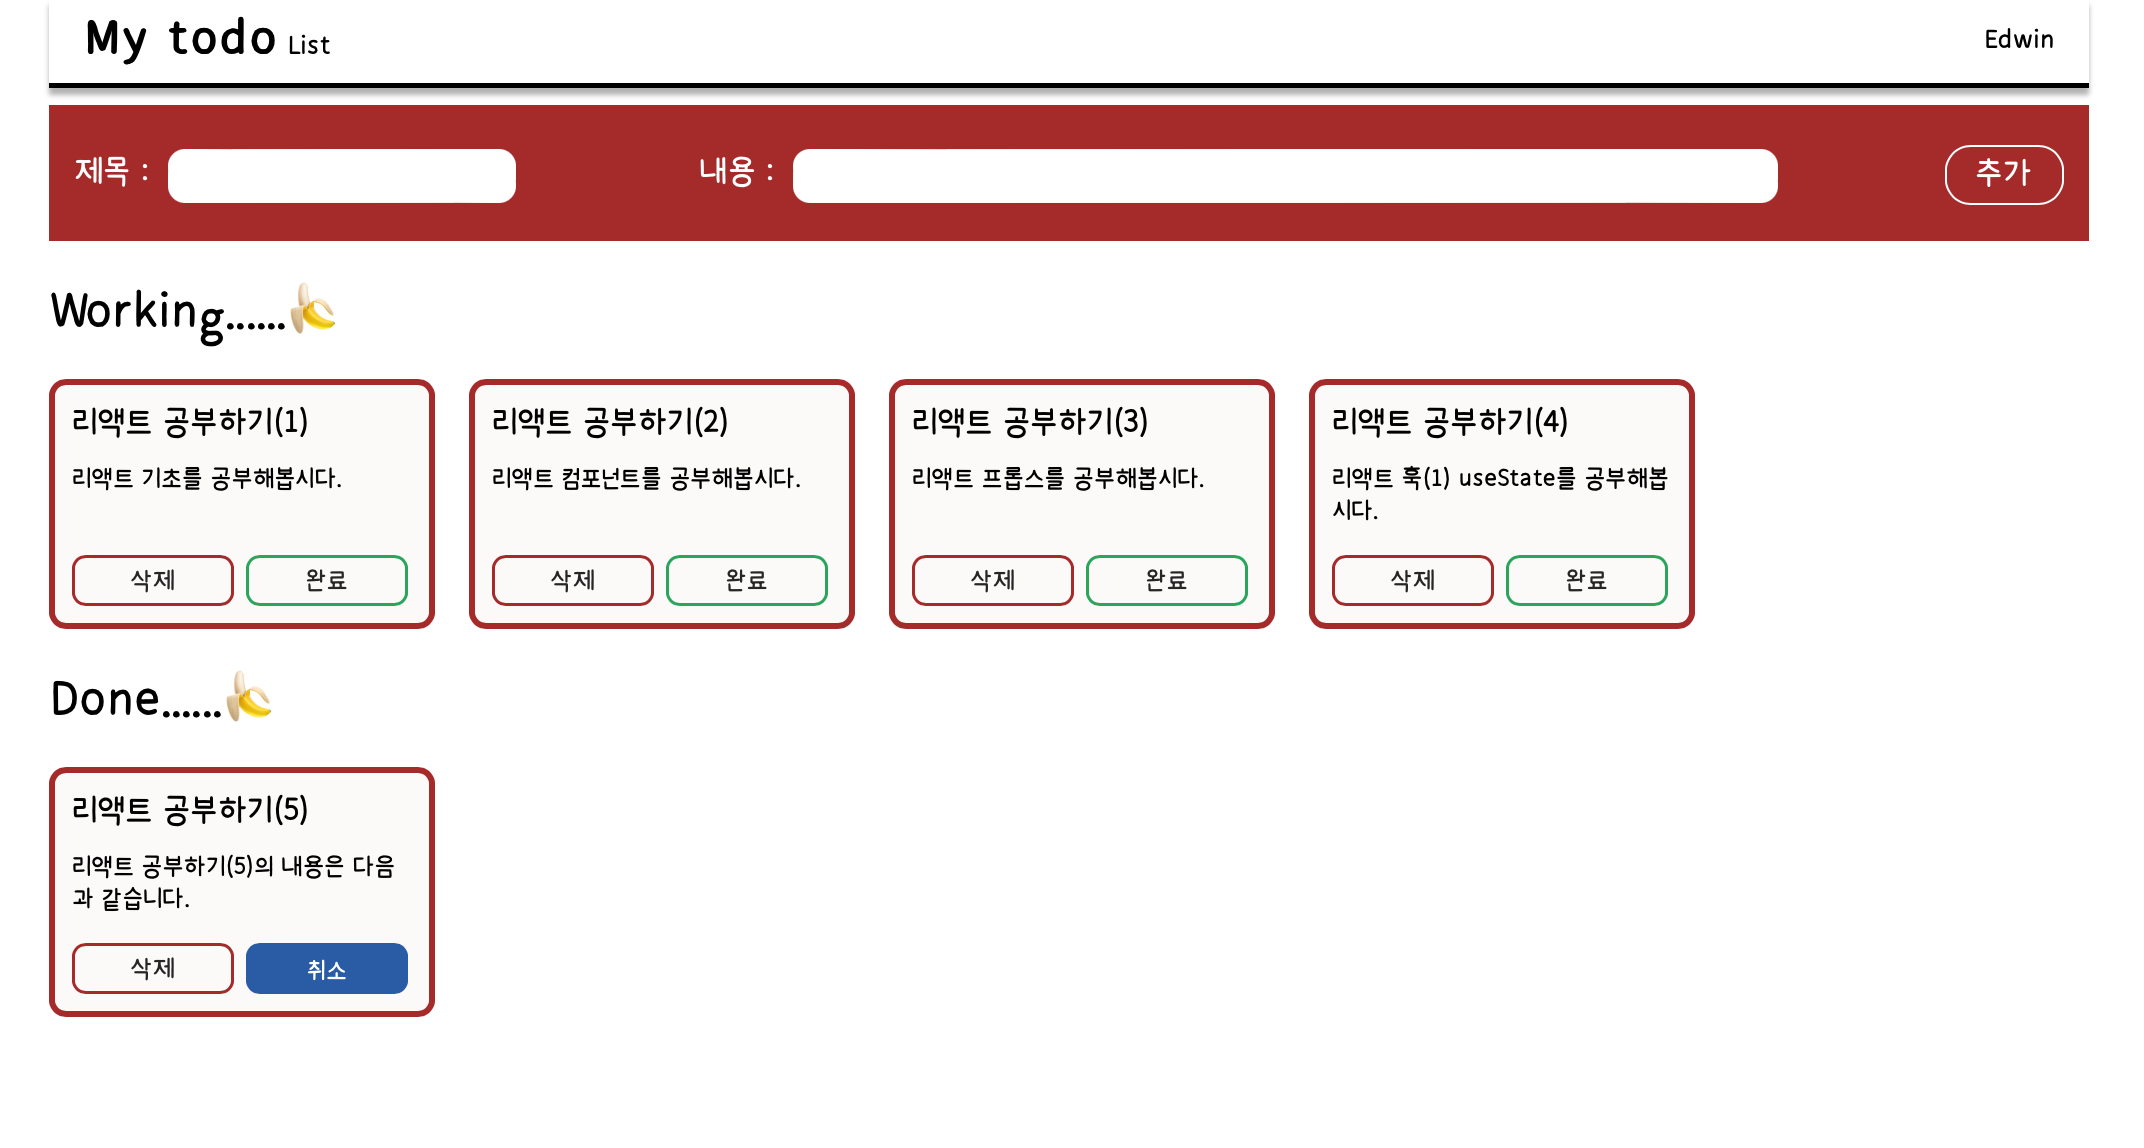This screenshot has width=2144, height=1148.
Task: Delete the 리액트 공부하기(1) card
Action: point(153,580)
